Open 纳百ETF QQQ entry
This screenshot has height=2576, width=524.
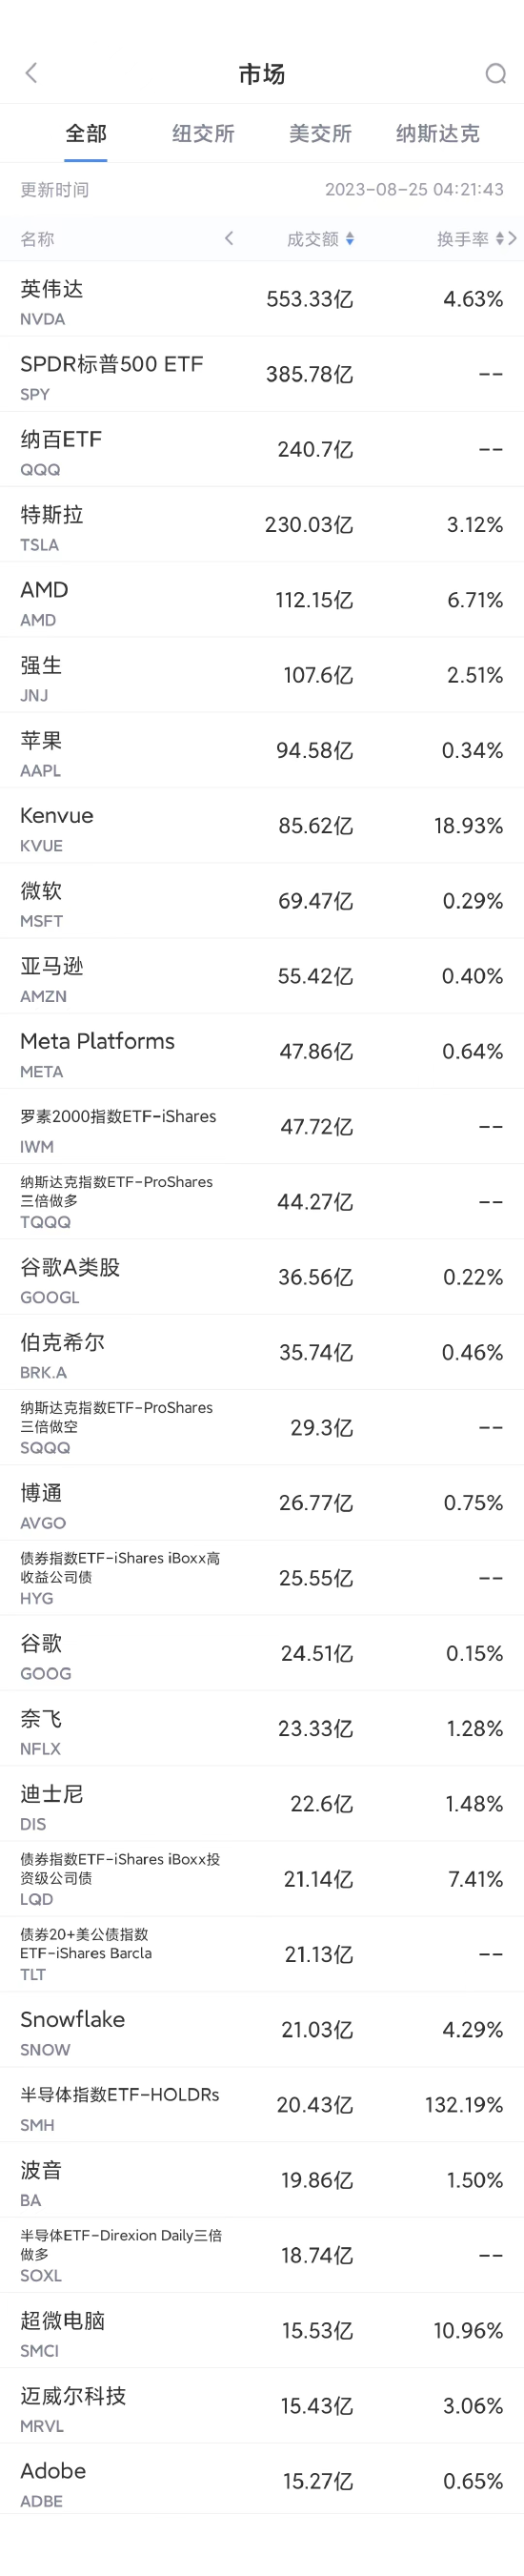pos(262,450)
